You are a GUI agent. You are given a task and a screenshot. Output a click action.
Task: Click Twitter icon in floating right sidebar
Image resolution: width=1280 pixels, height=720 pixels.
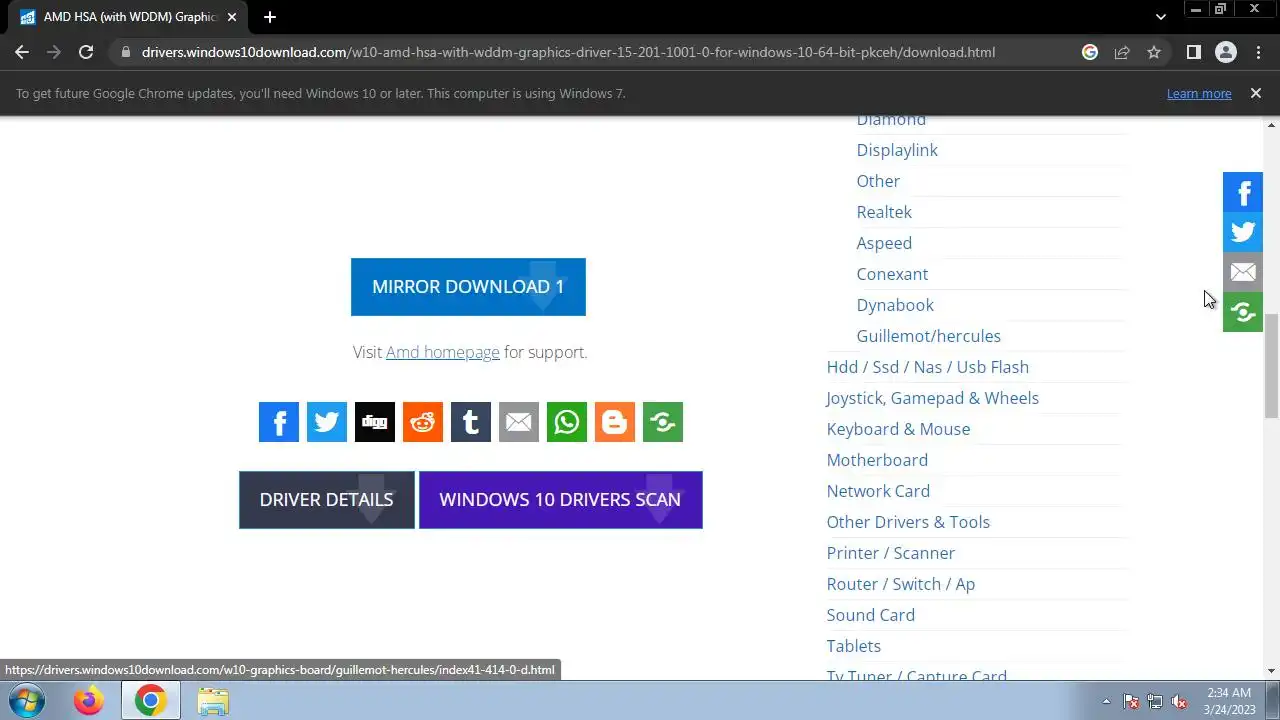point(1243,232)
